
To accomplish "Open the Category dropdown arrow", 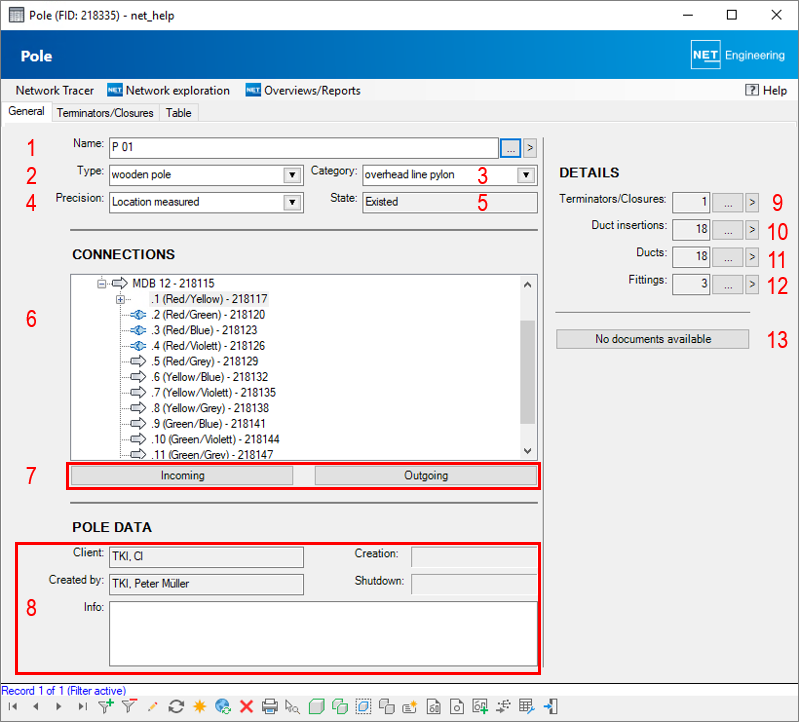I will [x=525, y=175].
